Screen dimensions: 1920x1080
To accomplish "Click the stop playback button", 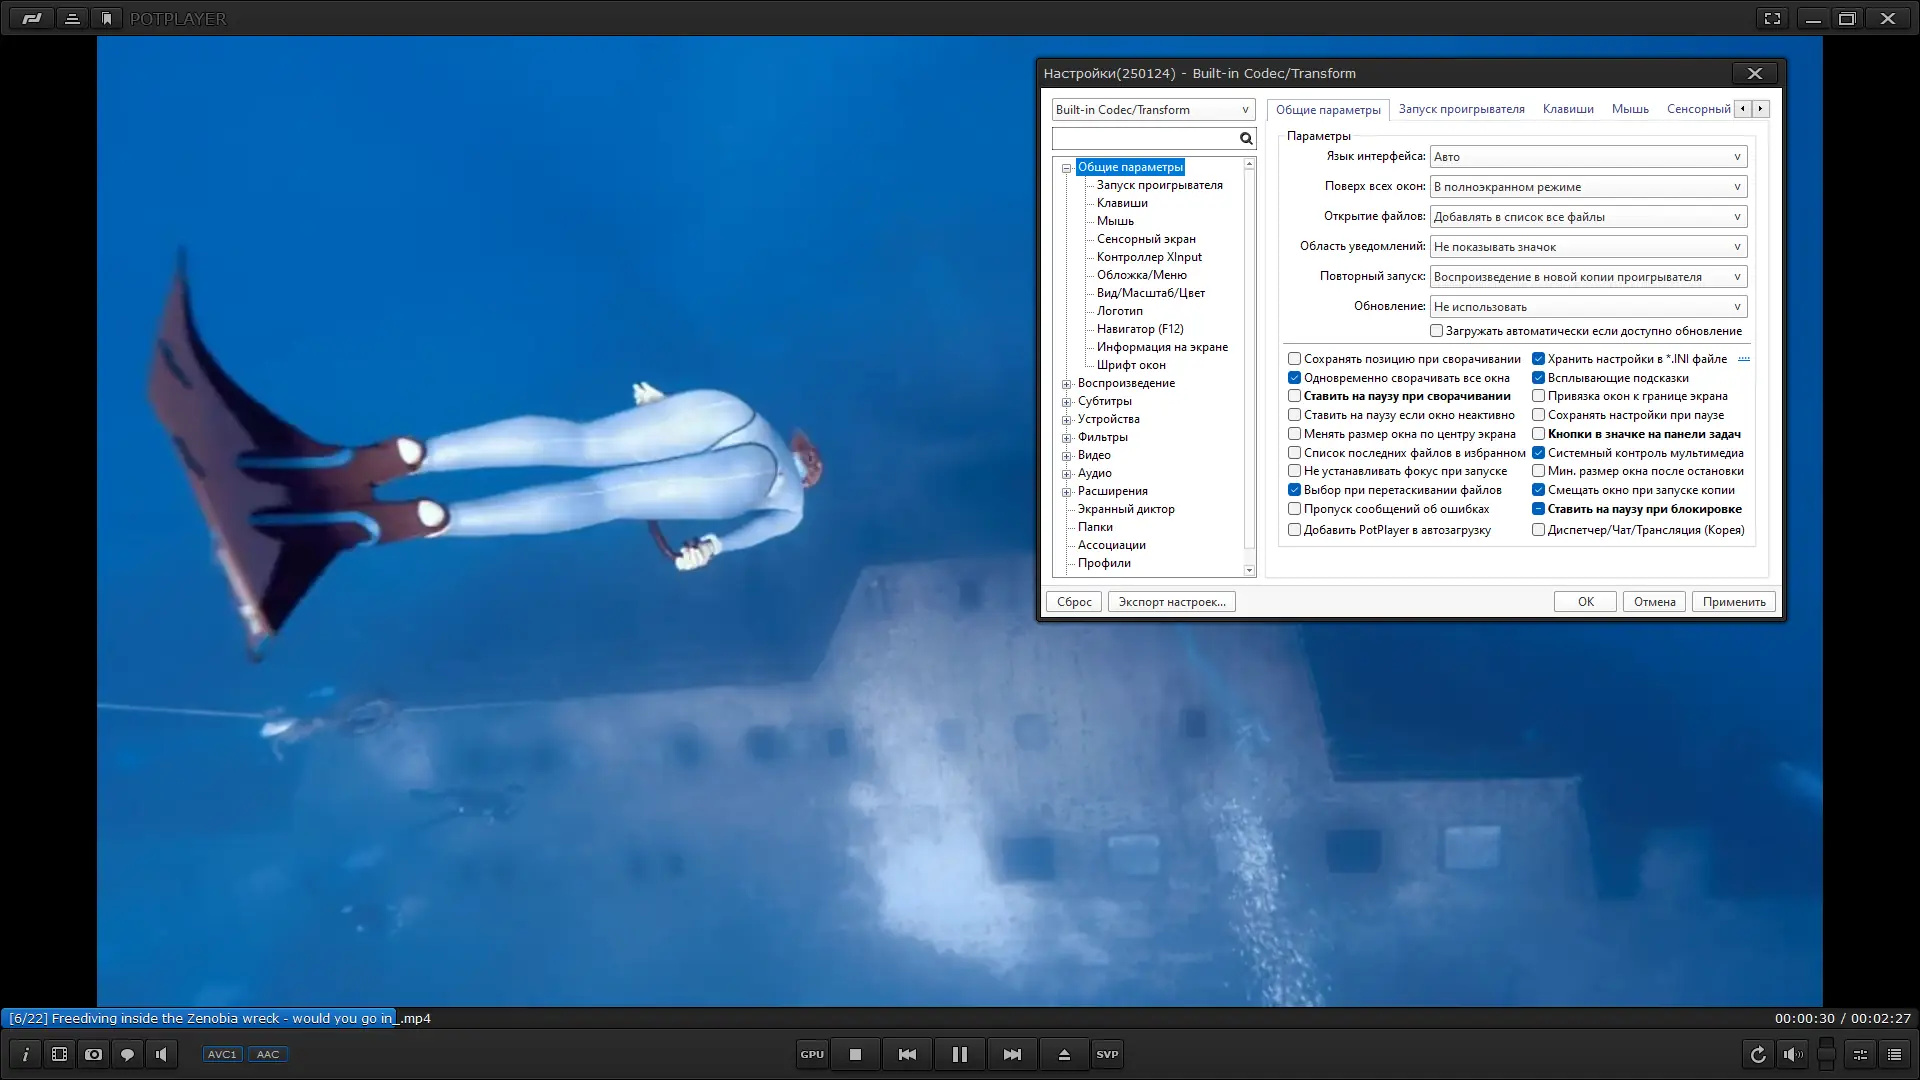I will (855, 1054).
